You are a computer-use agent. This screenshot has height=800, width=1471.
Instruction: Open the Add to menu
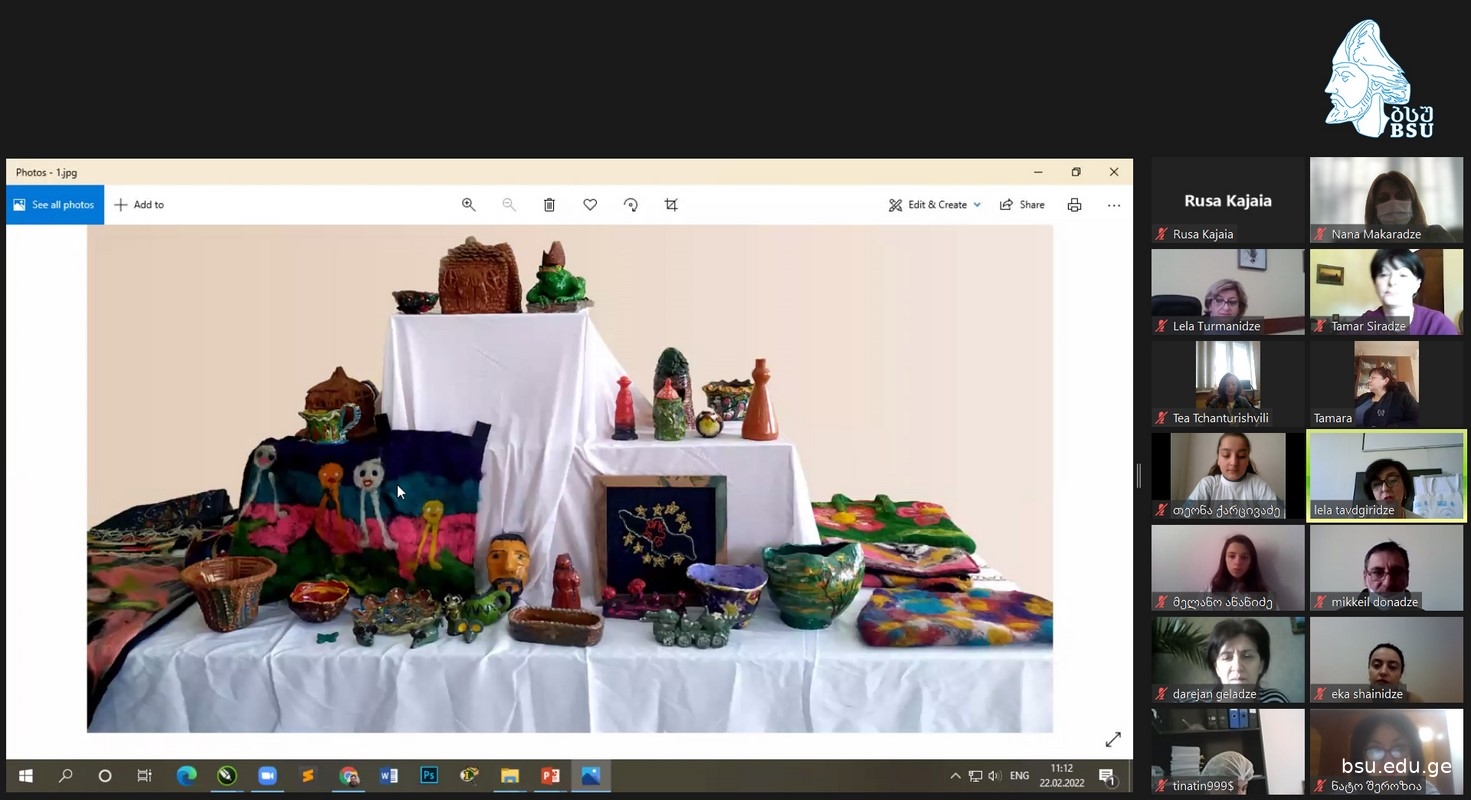(139, 205)
